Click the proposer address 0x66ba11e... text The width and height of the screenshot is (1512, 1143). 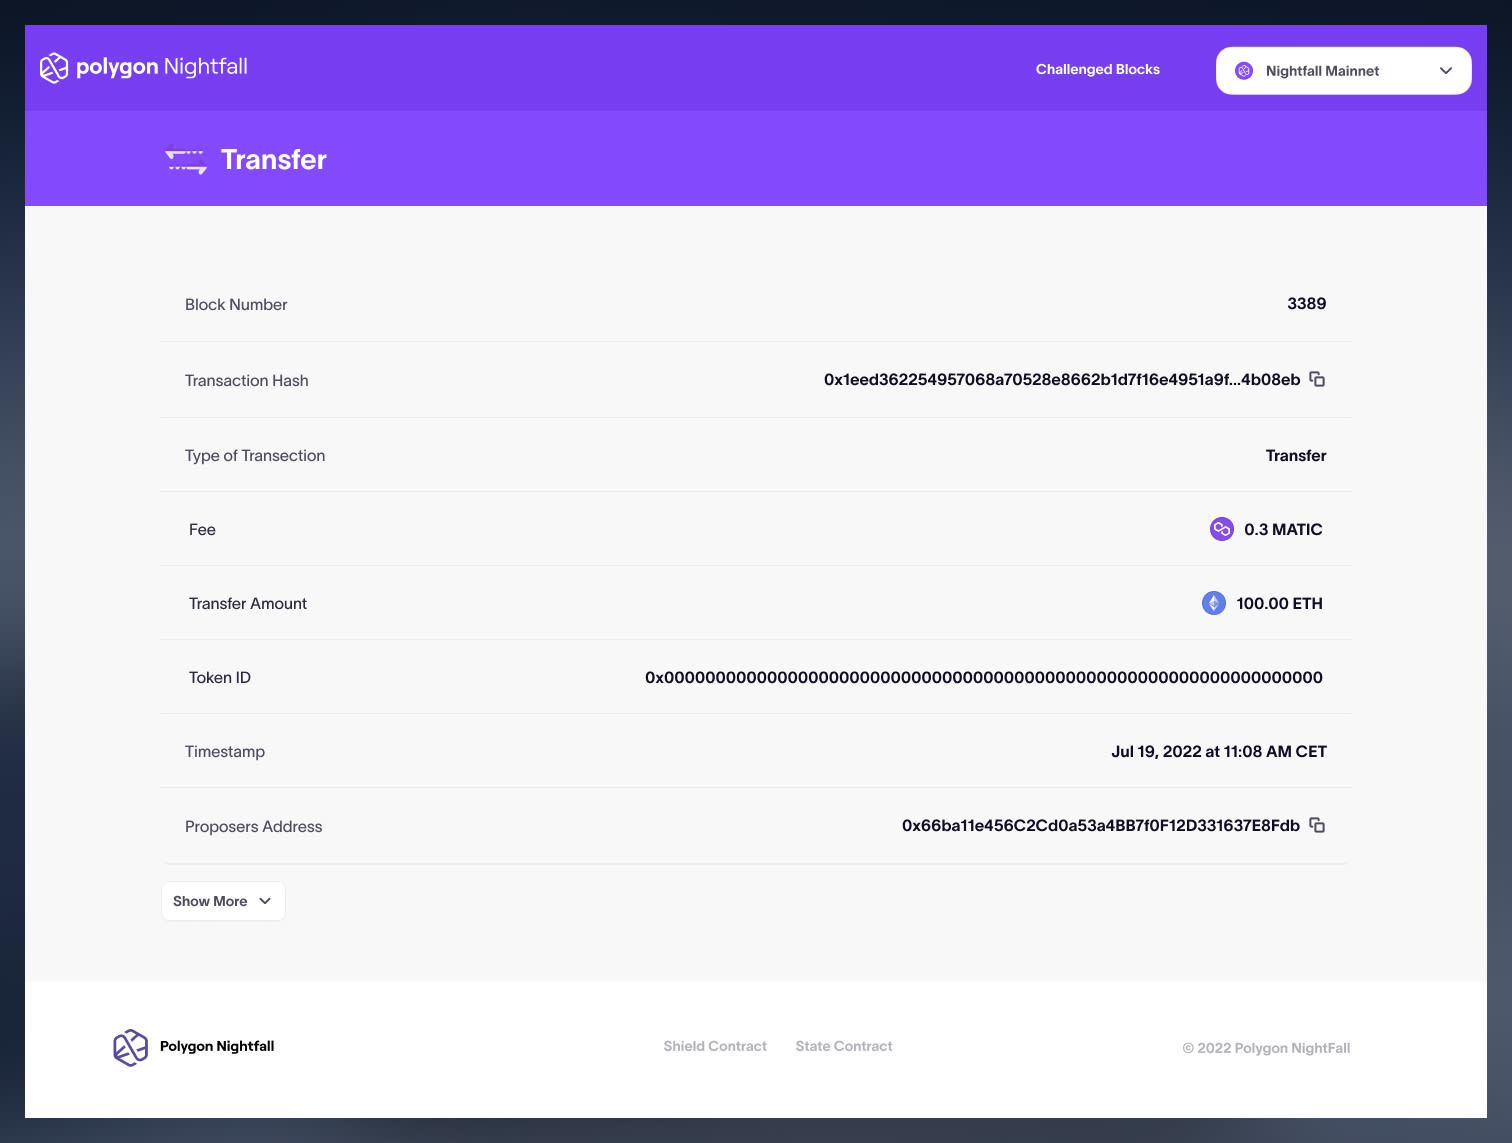coord(1101,825)
